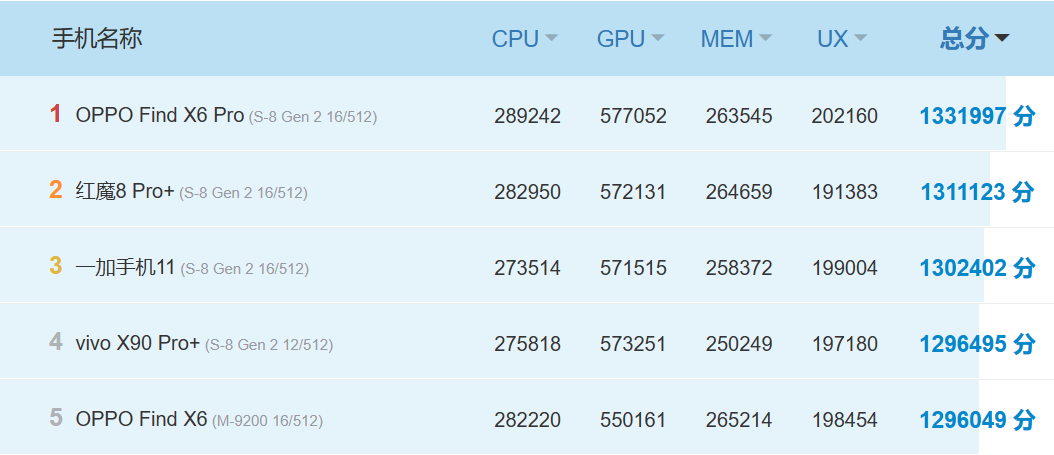The image size is (1054, 455).
Task: Click GPU score 573251
Action: point(633,344)
